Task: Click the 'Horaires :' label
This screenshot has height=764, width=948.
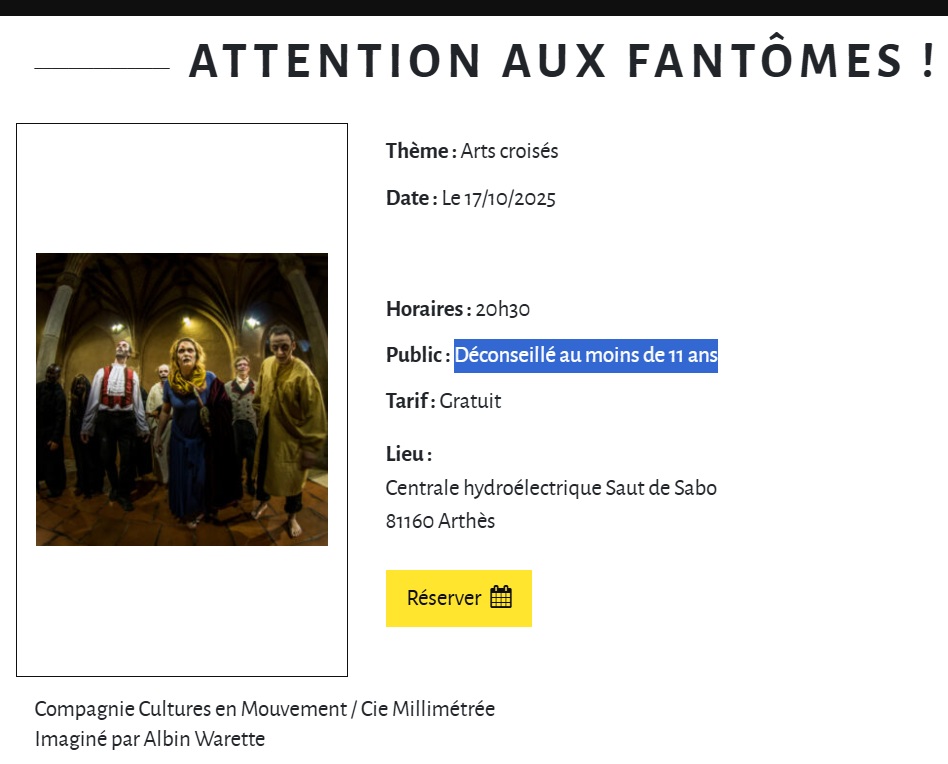Action: point(428,309)
